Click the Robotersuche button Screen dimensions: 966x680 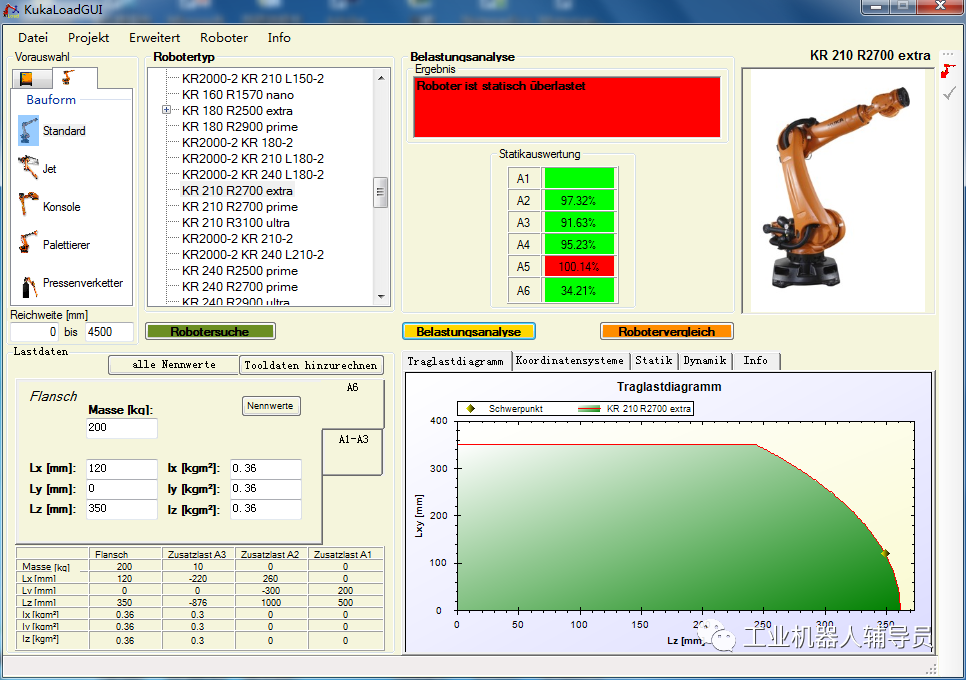pos(210,331)
